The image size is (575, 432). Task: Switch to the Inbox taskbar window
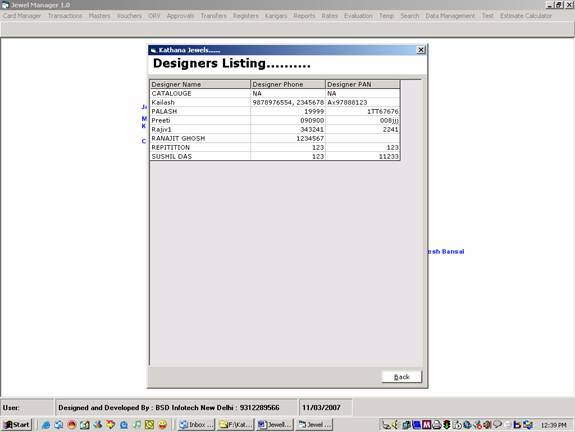pyautogui.click(x=197, y=425)
